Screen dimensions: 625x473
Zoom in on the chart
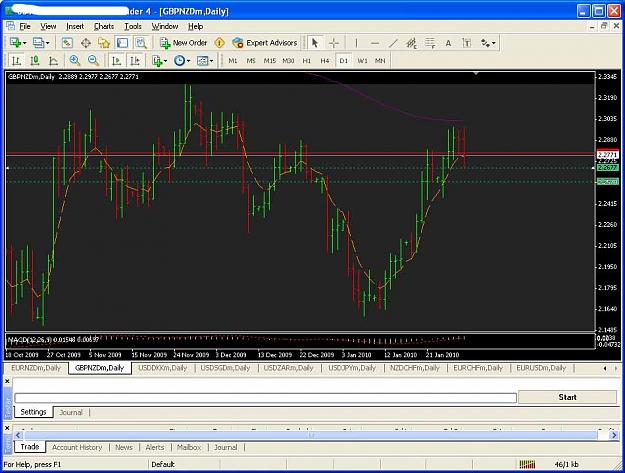[75, 61]
